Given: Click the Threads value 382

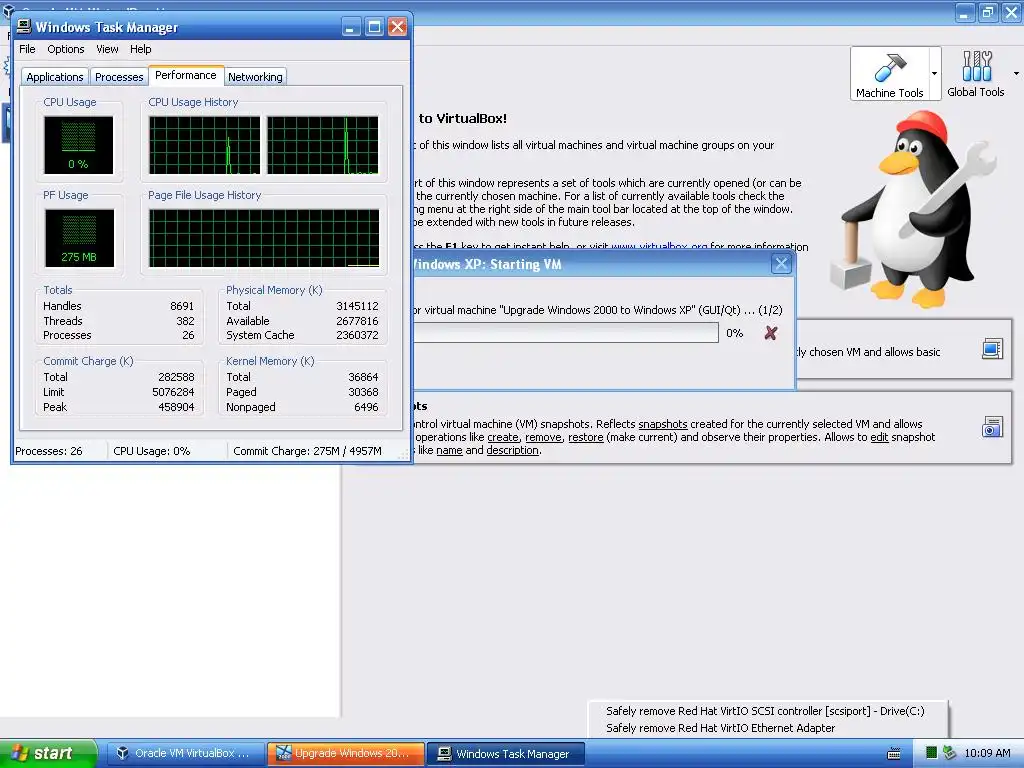Looking at the screenshot, I should (185, 321).
